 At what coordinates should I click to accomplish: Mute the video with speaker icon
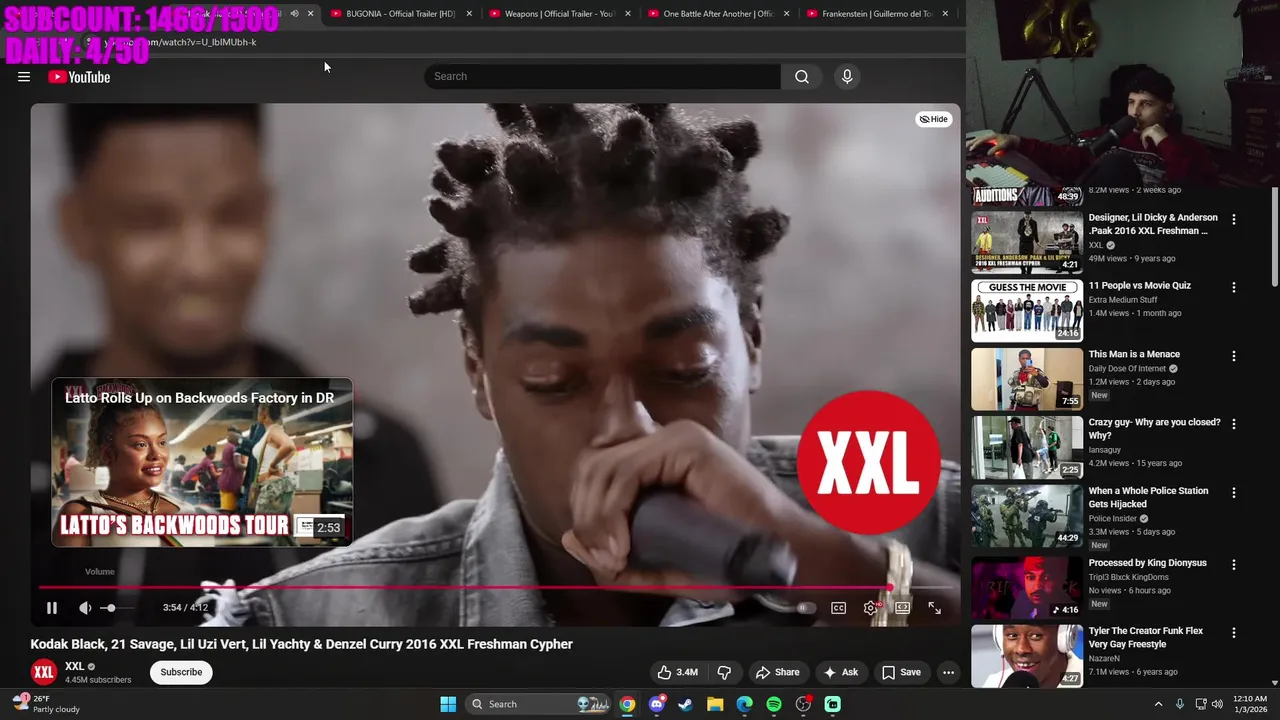click(85, 608)
